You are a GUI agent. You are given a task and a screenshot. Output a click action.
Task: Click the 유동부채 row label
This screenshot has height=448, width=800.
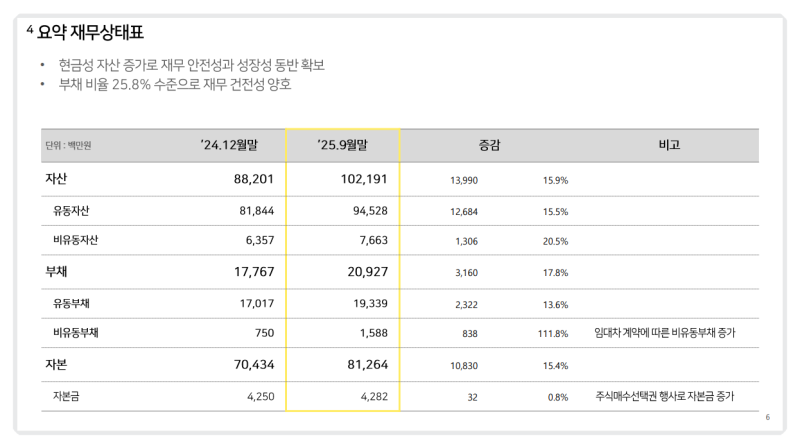pyautogui.click(x=72, y=303)
